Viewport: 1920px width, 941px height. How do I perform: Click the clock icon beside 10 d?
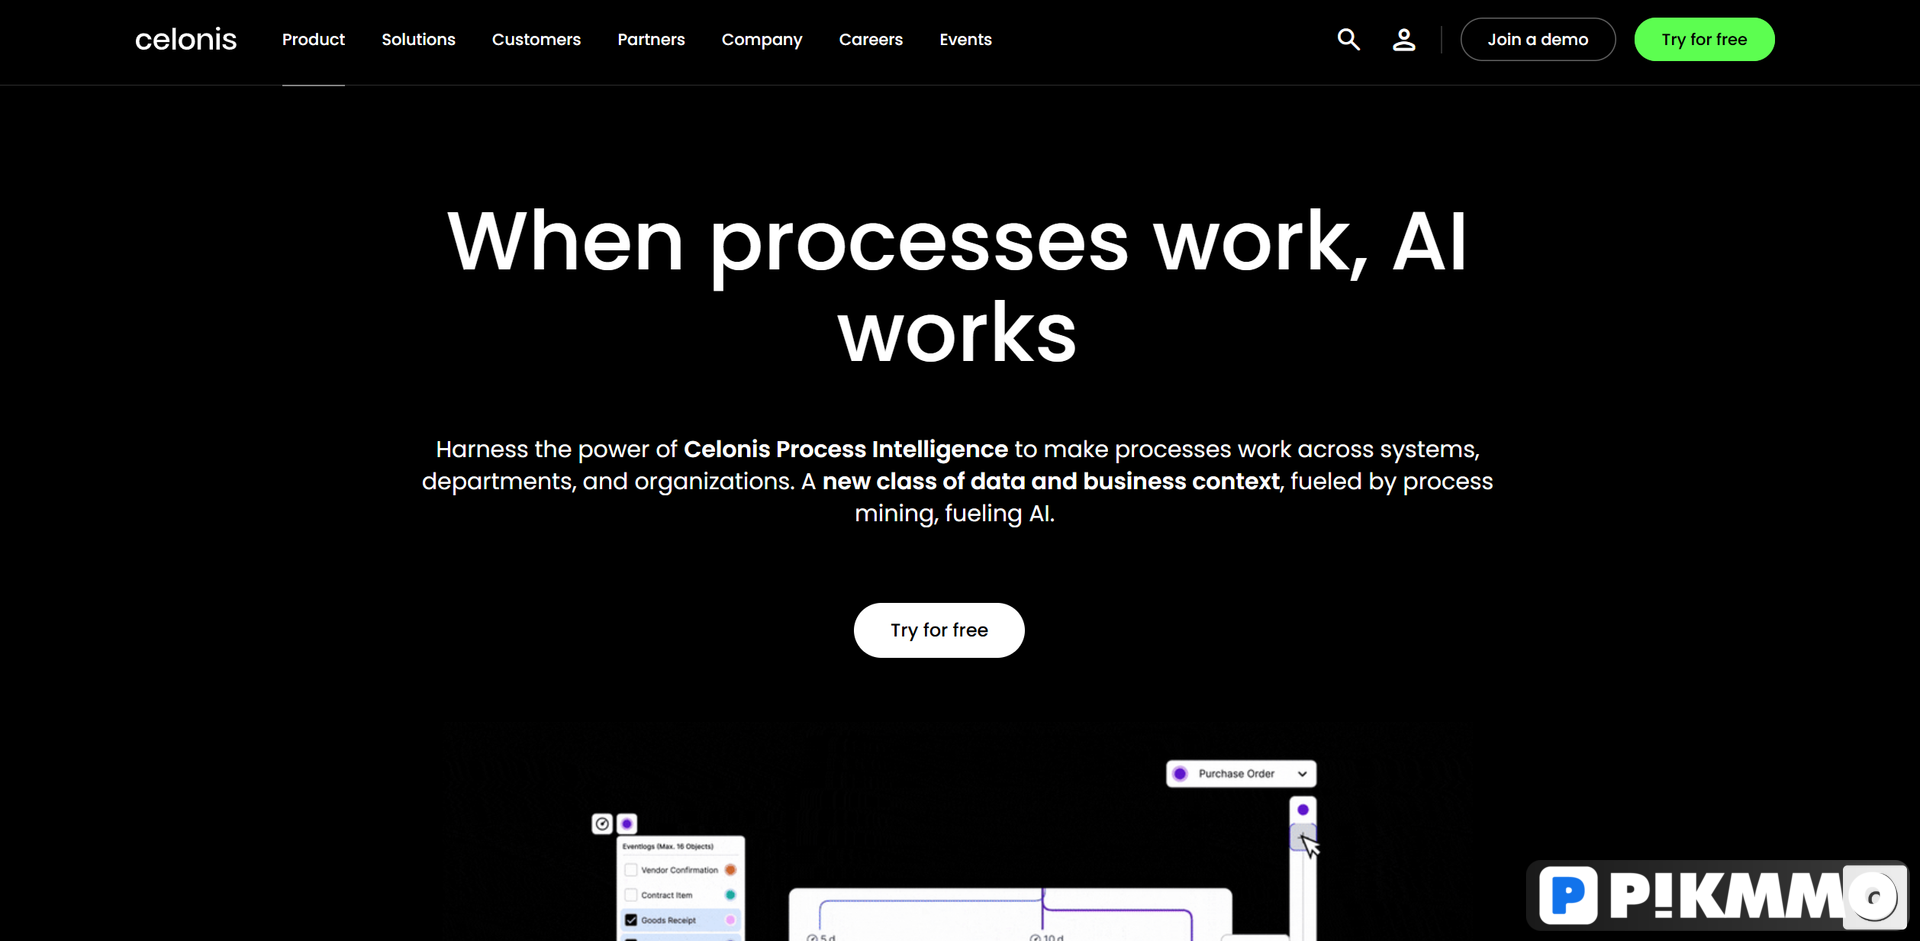pyautogui.click(x=1035, y=938)
